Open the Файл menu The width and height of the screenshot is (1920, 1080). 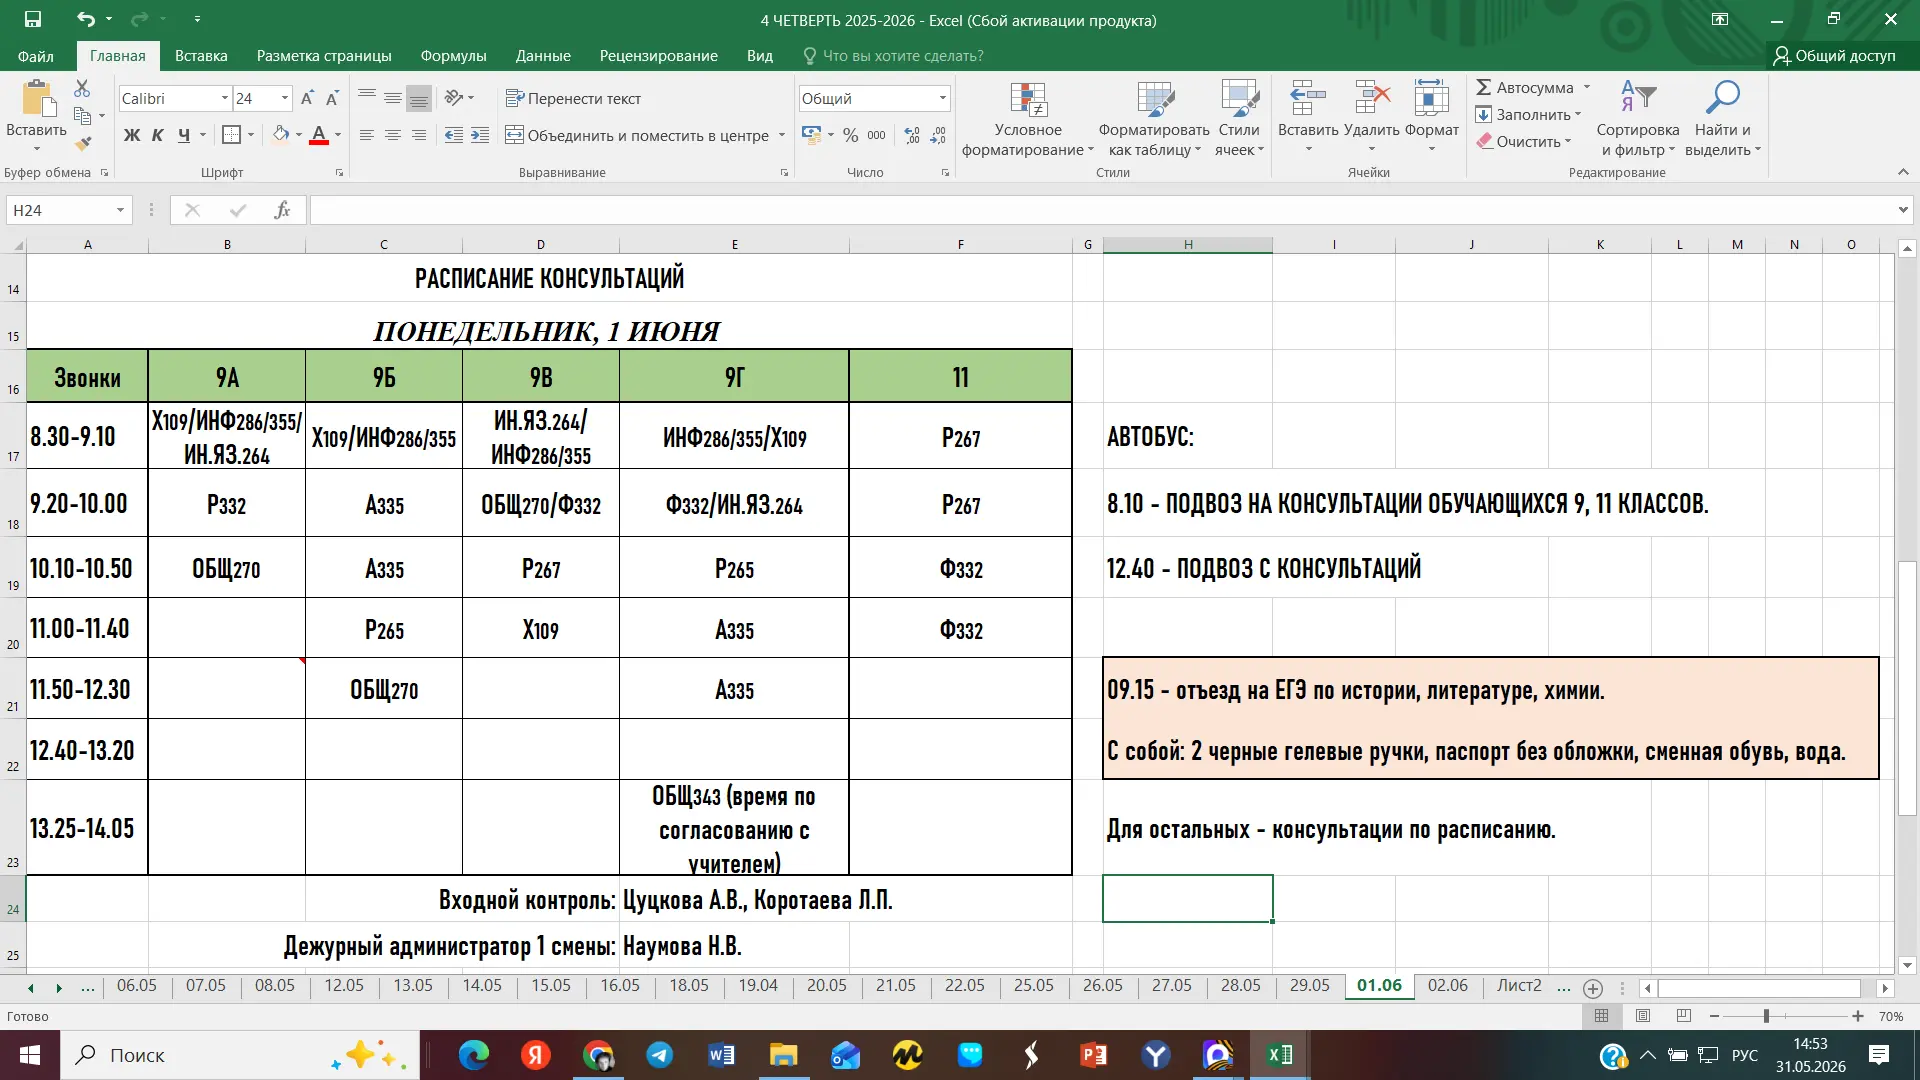36,56
